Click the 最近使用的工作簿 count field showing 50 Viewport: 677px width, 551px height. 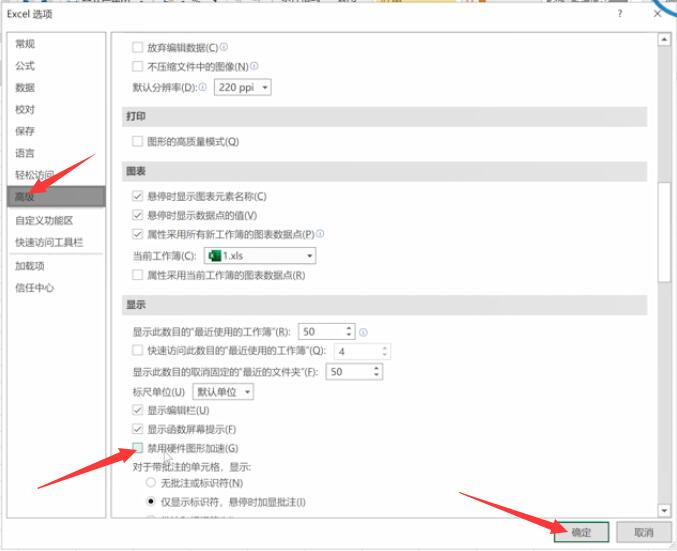322,332
